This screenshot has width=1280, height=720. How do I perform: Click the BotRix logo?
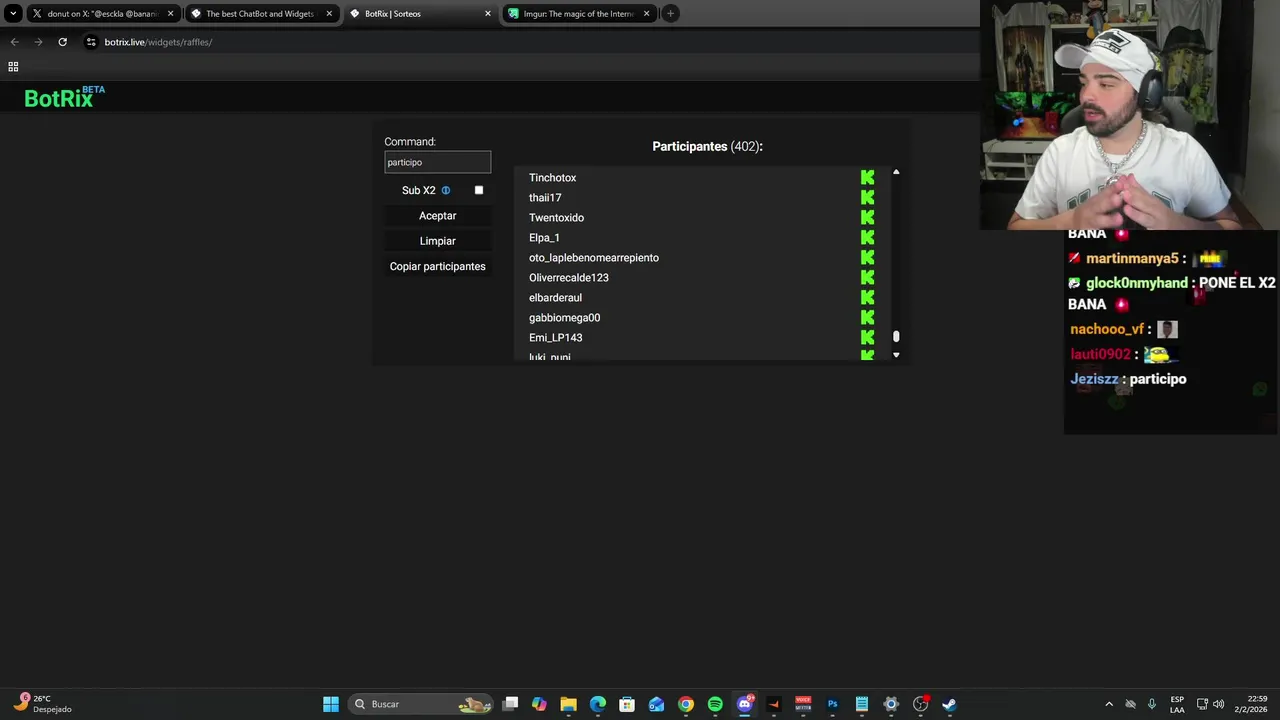(64, 97)
